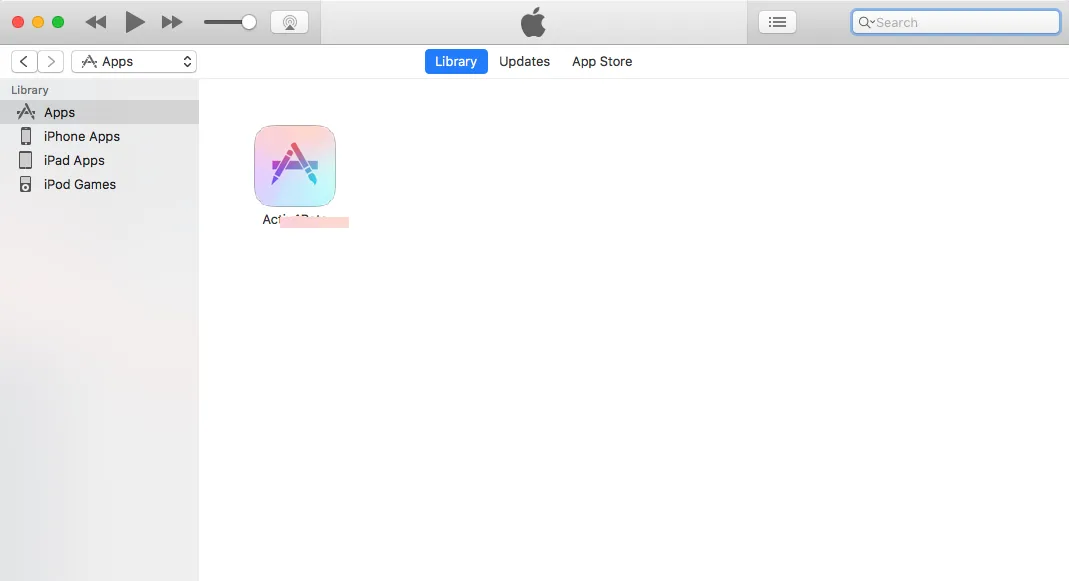Click the iPhone device icon in sidebar
Screen dimensions: 1069x581
pos(25,136)
